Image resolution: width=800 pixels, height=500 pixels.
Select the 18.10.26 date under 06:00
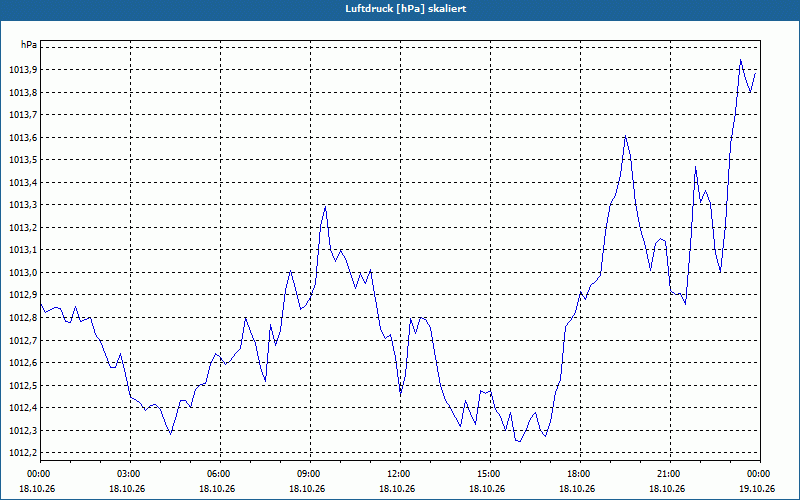[217, 488]
